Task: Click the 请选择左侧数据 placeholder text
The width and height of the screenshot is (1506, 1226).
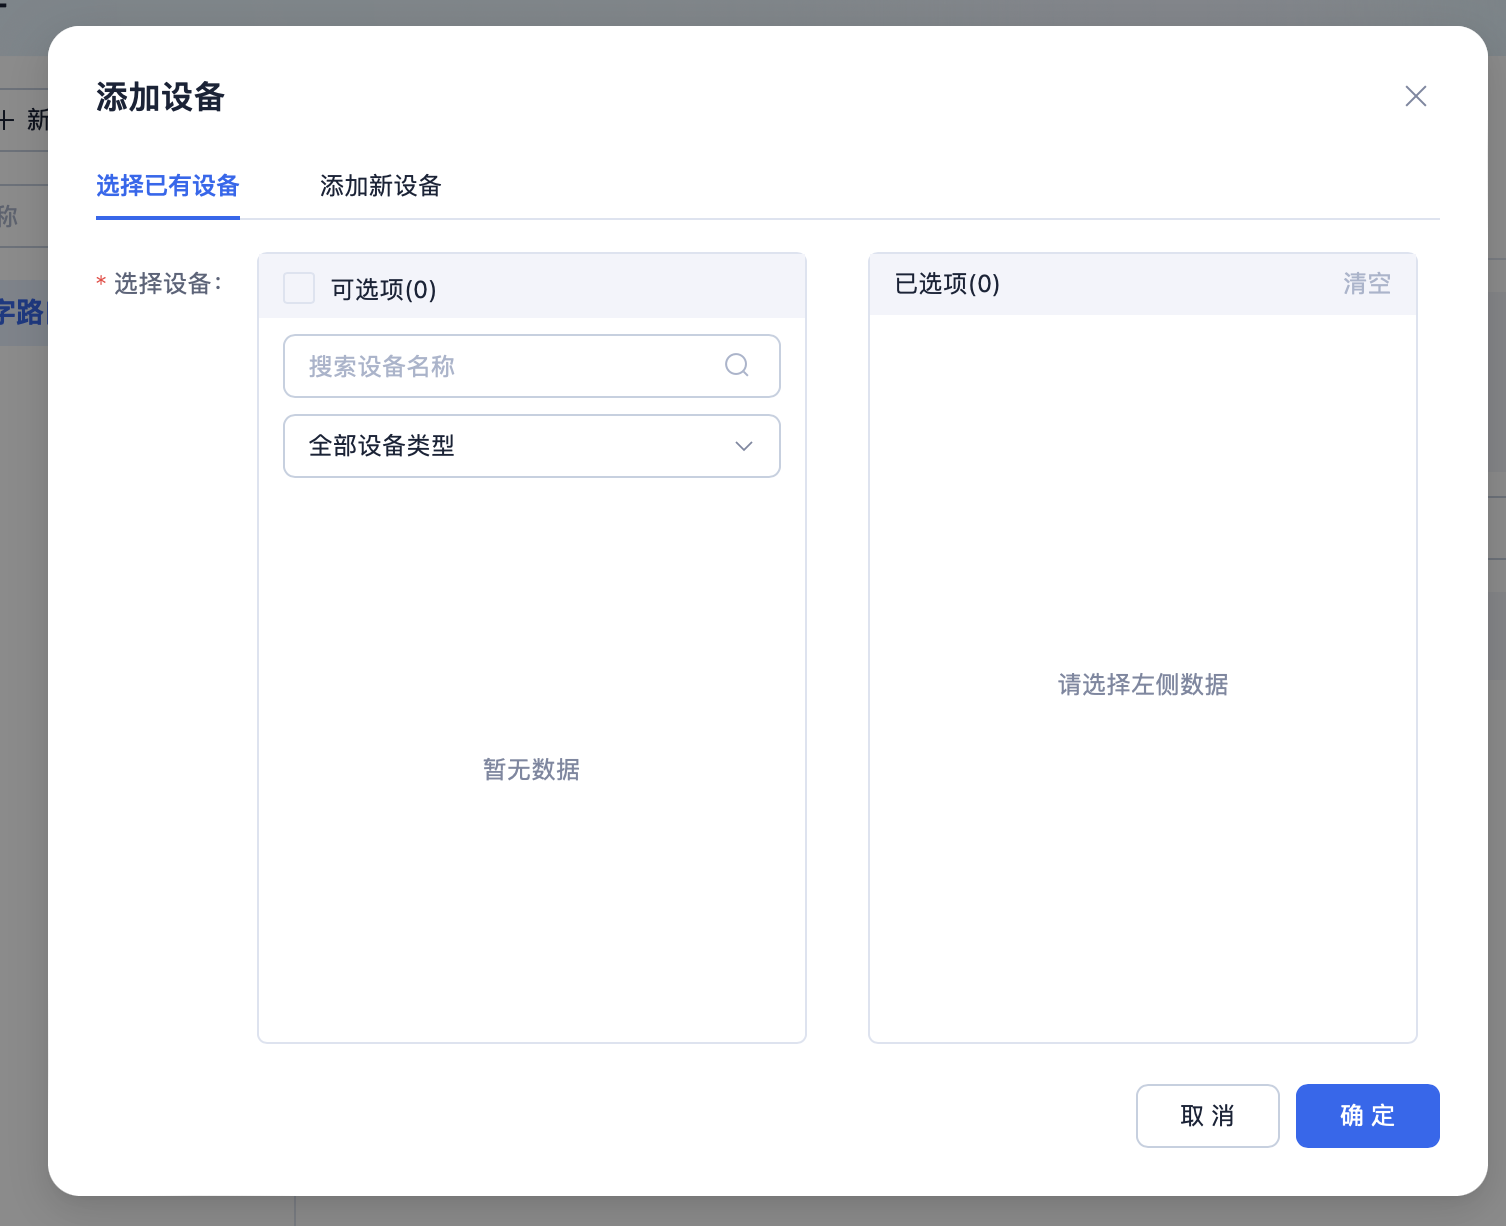Action: (1143, 684)
